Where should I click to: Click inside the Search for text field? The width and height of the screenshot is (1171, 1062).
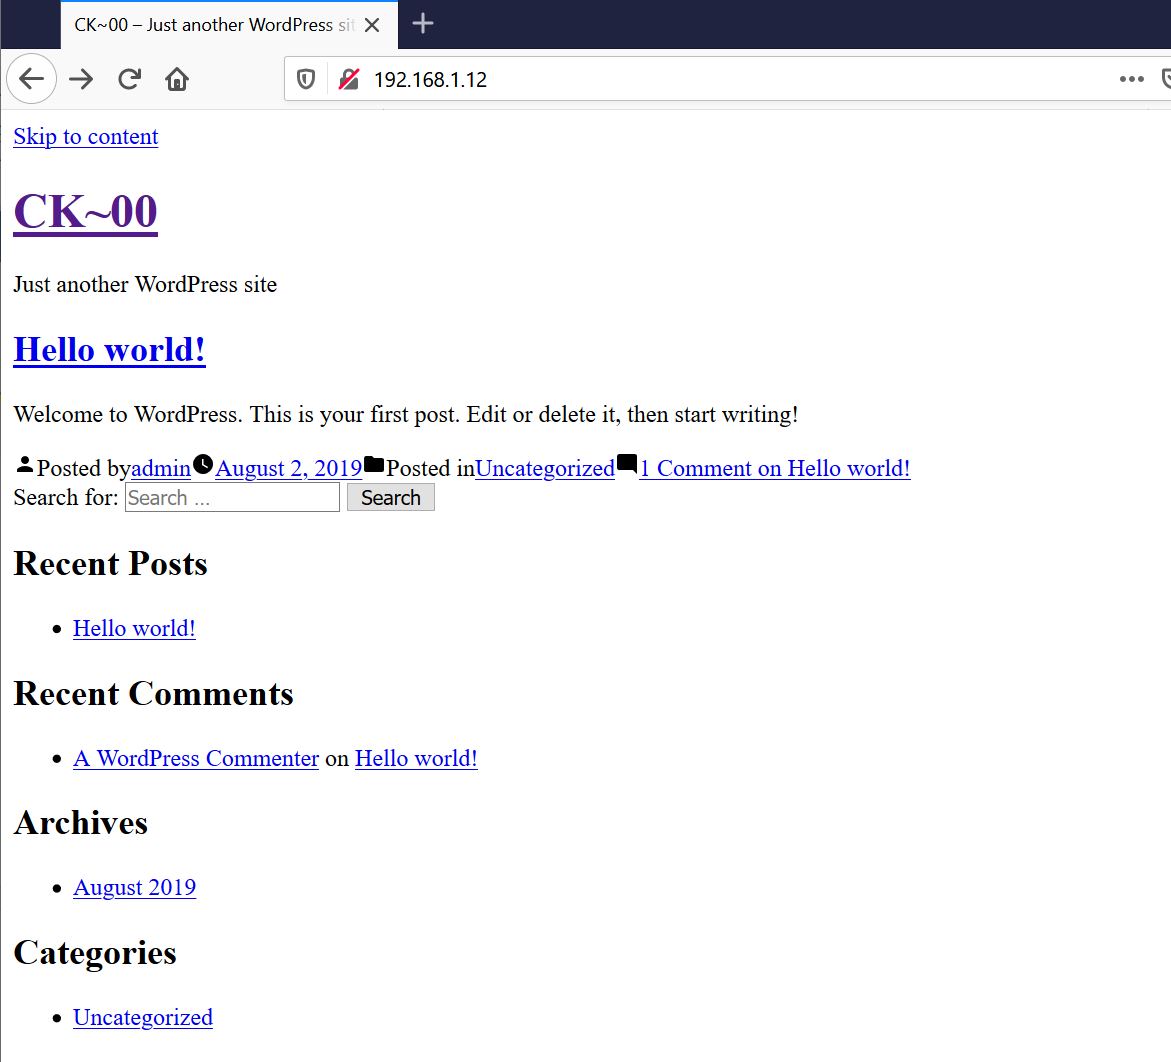click(232, 498)
